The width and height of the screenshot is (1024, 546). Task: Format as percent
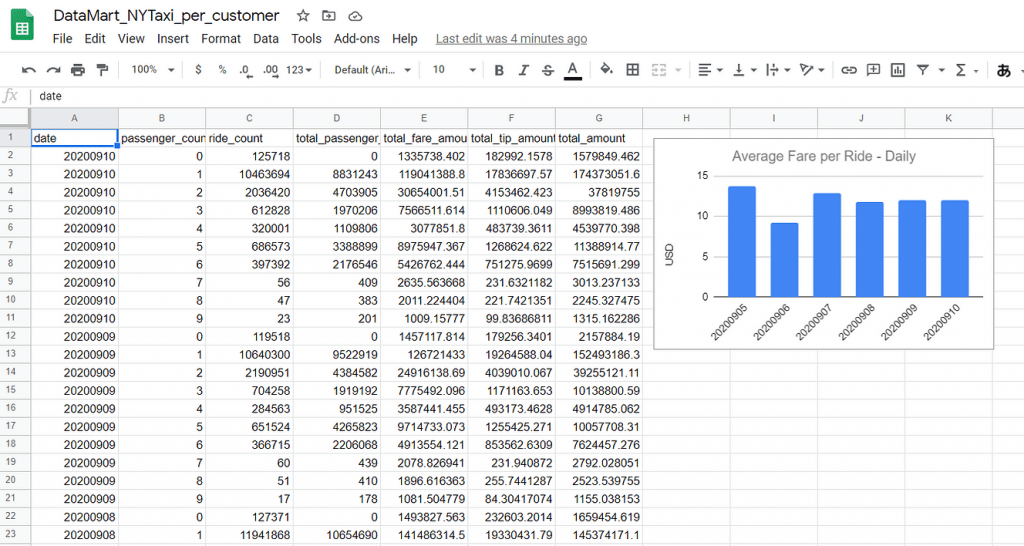pos(222,70)
